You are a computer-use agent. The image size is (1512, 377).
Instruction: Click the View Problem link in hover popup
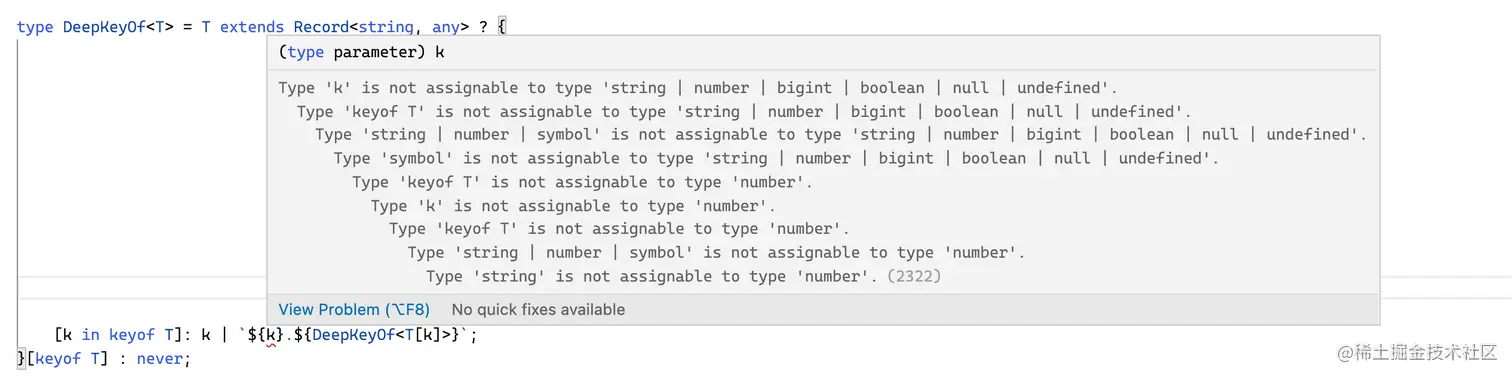(354, 309)
